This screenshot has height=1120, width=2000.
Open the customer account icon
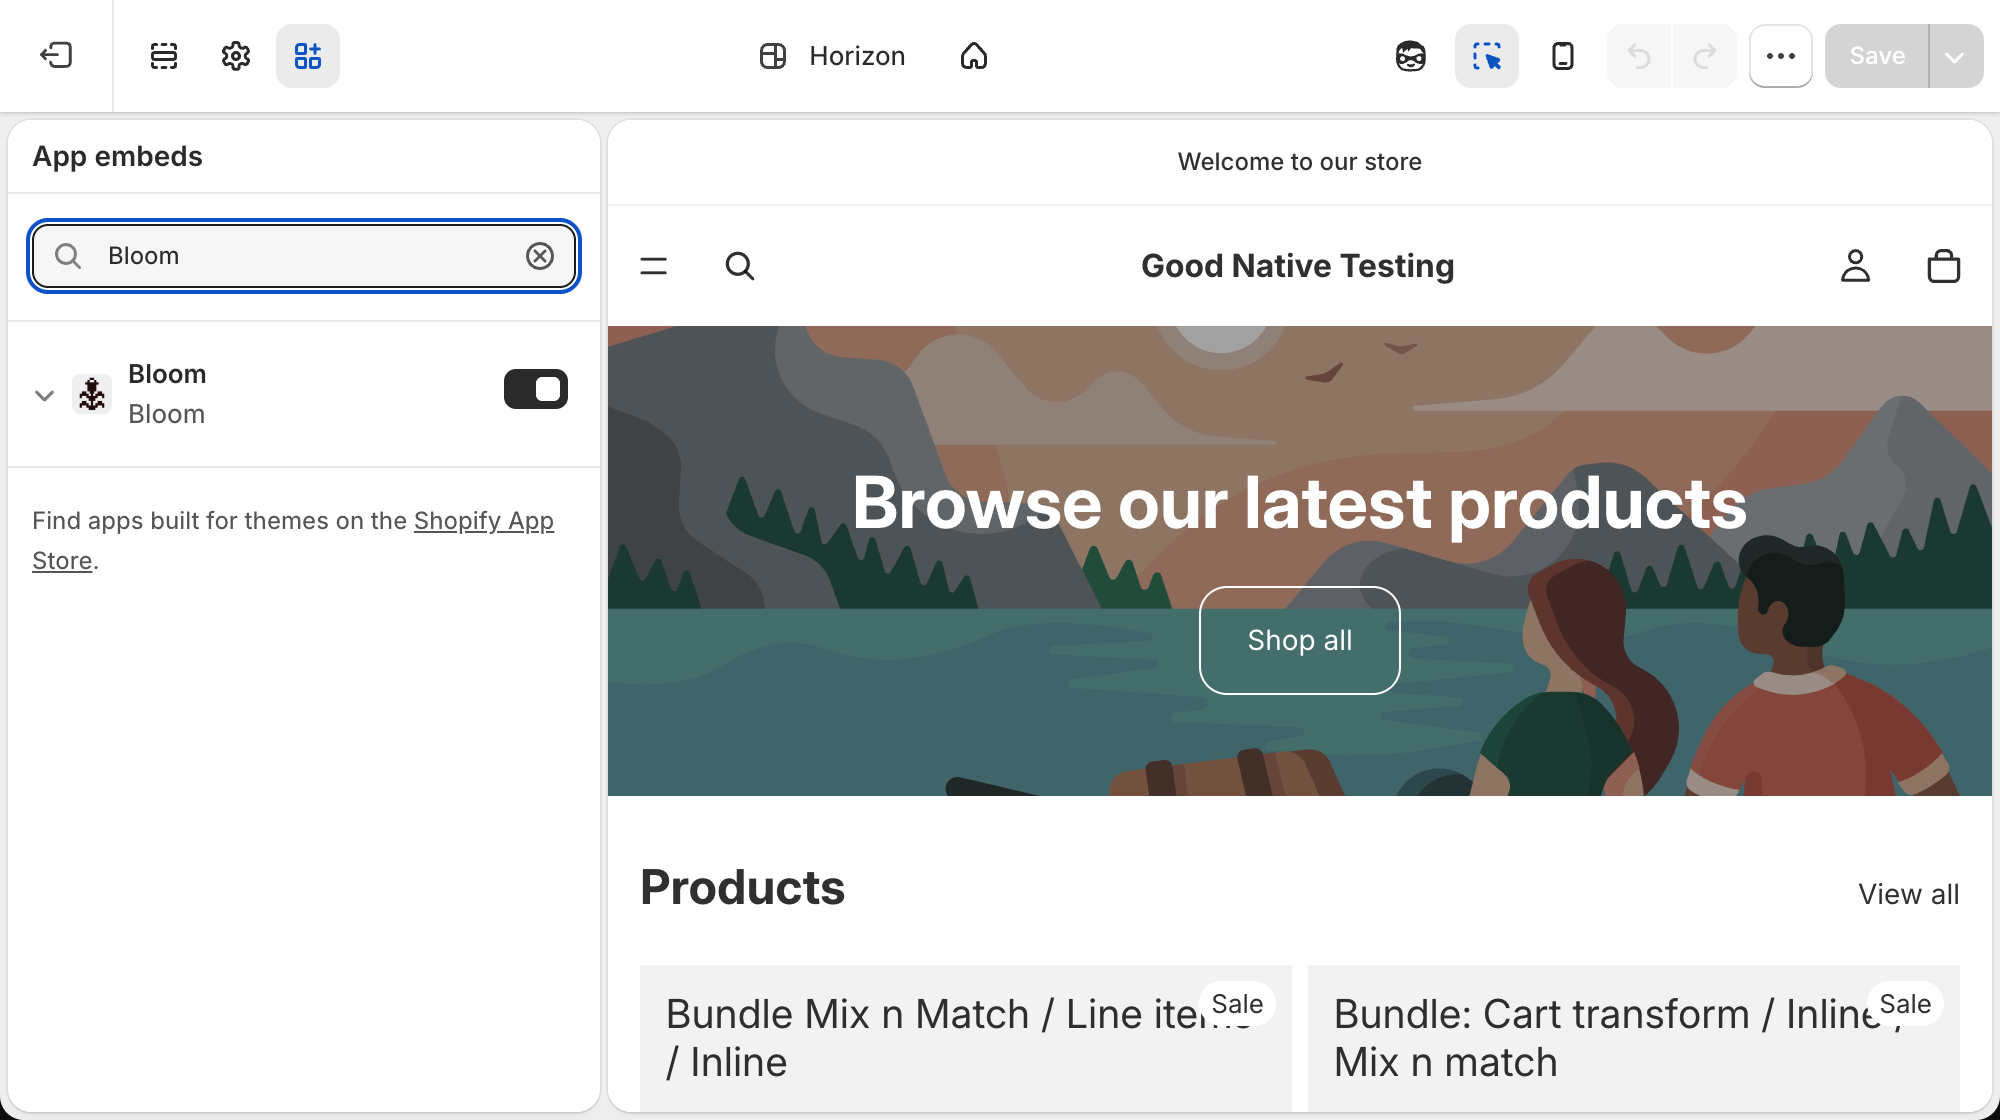(x=1856, y=266)
